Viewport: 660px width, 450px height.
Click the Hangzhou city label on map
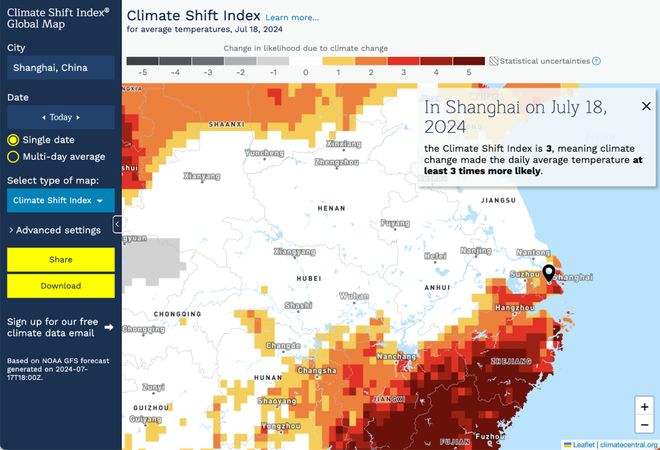[515, 308]
